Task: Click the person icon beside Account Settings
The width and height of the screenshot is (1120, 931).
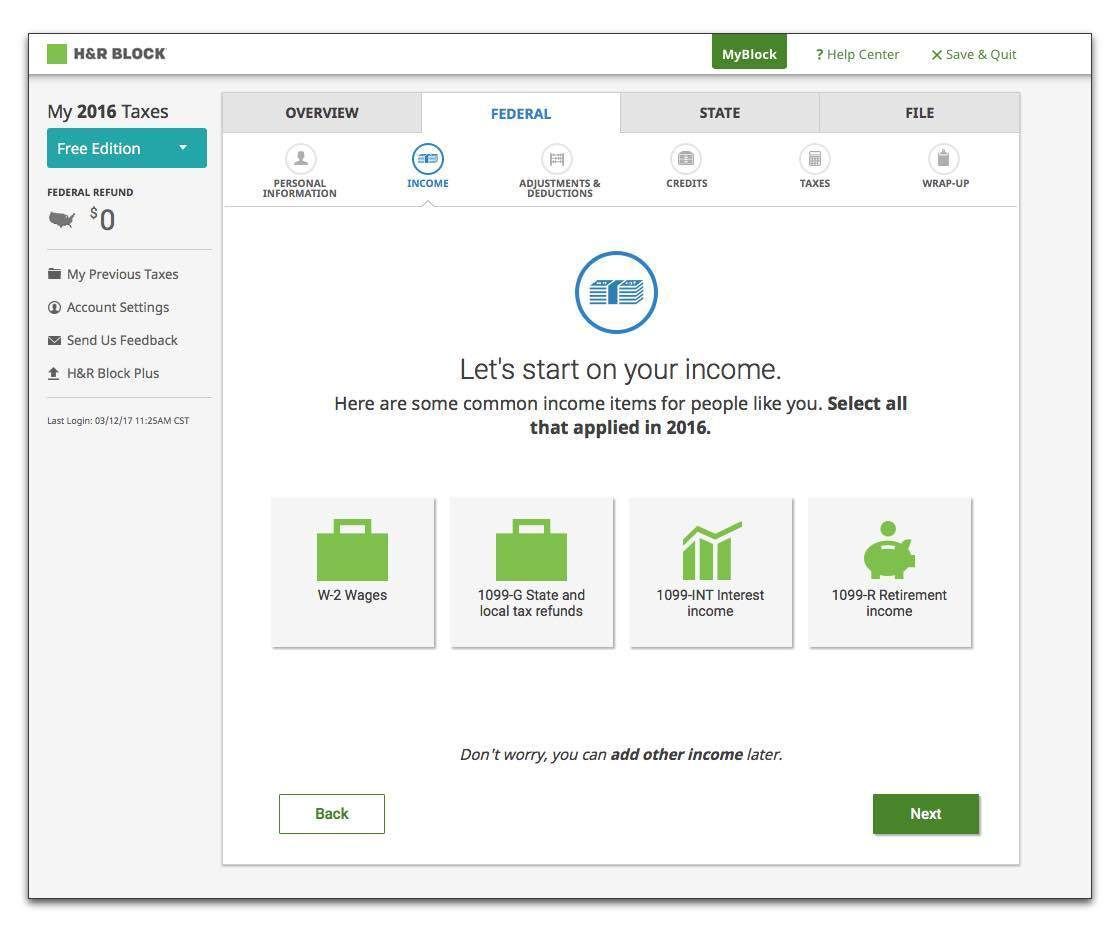Action: tap(54, 307)
